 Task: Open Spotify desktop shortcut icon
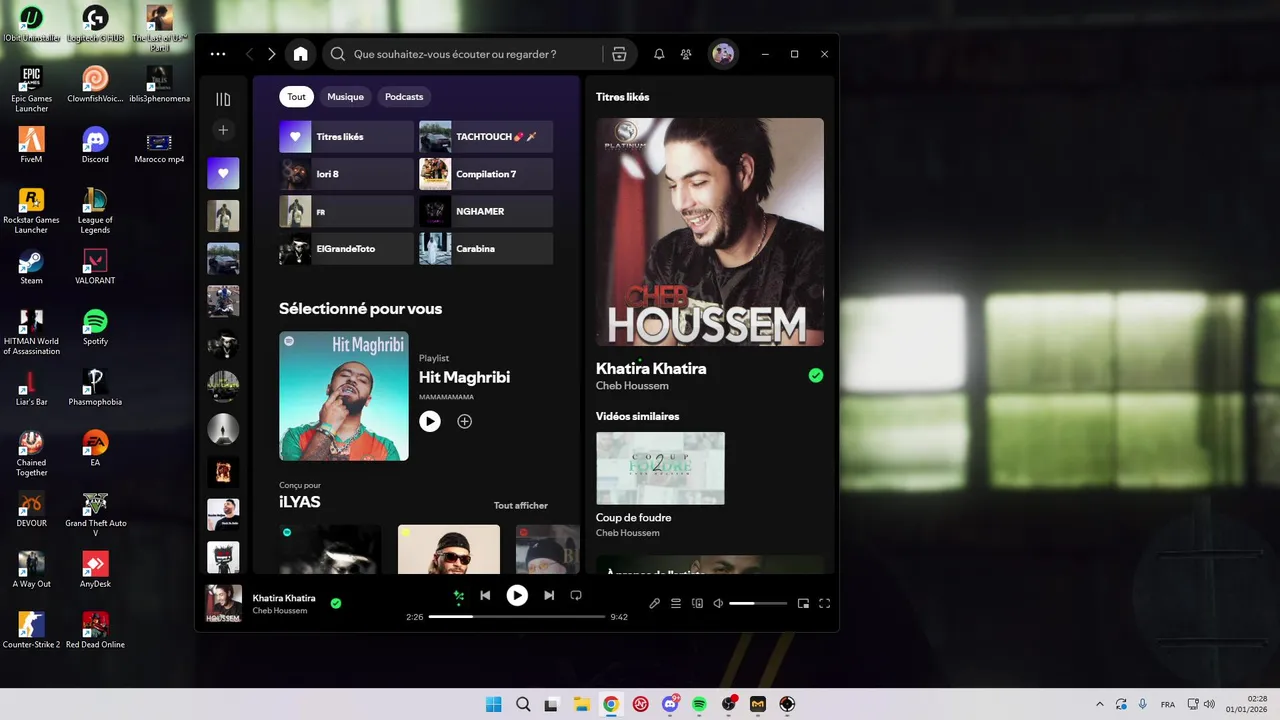click(x=95, y=327)
